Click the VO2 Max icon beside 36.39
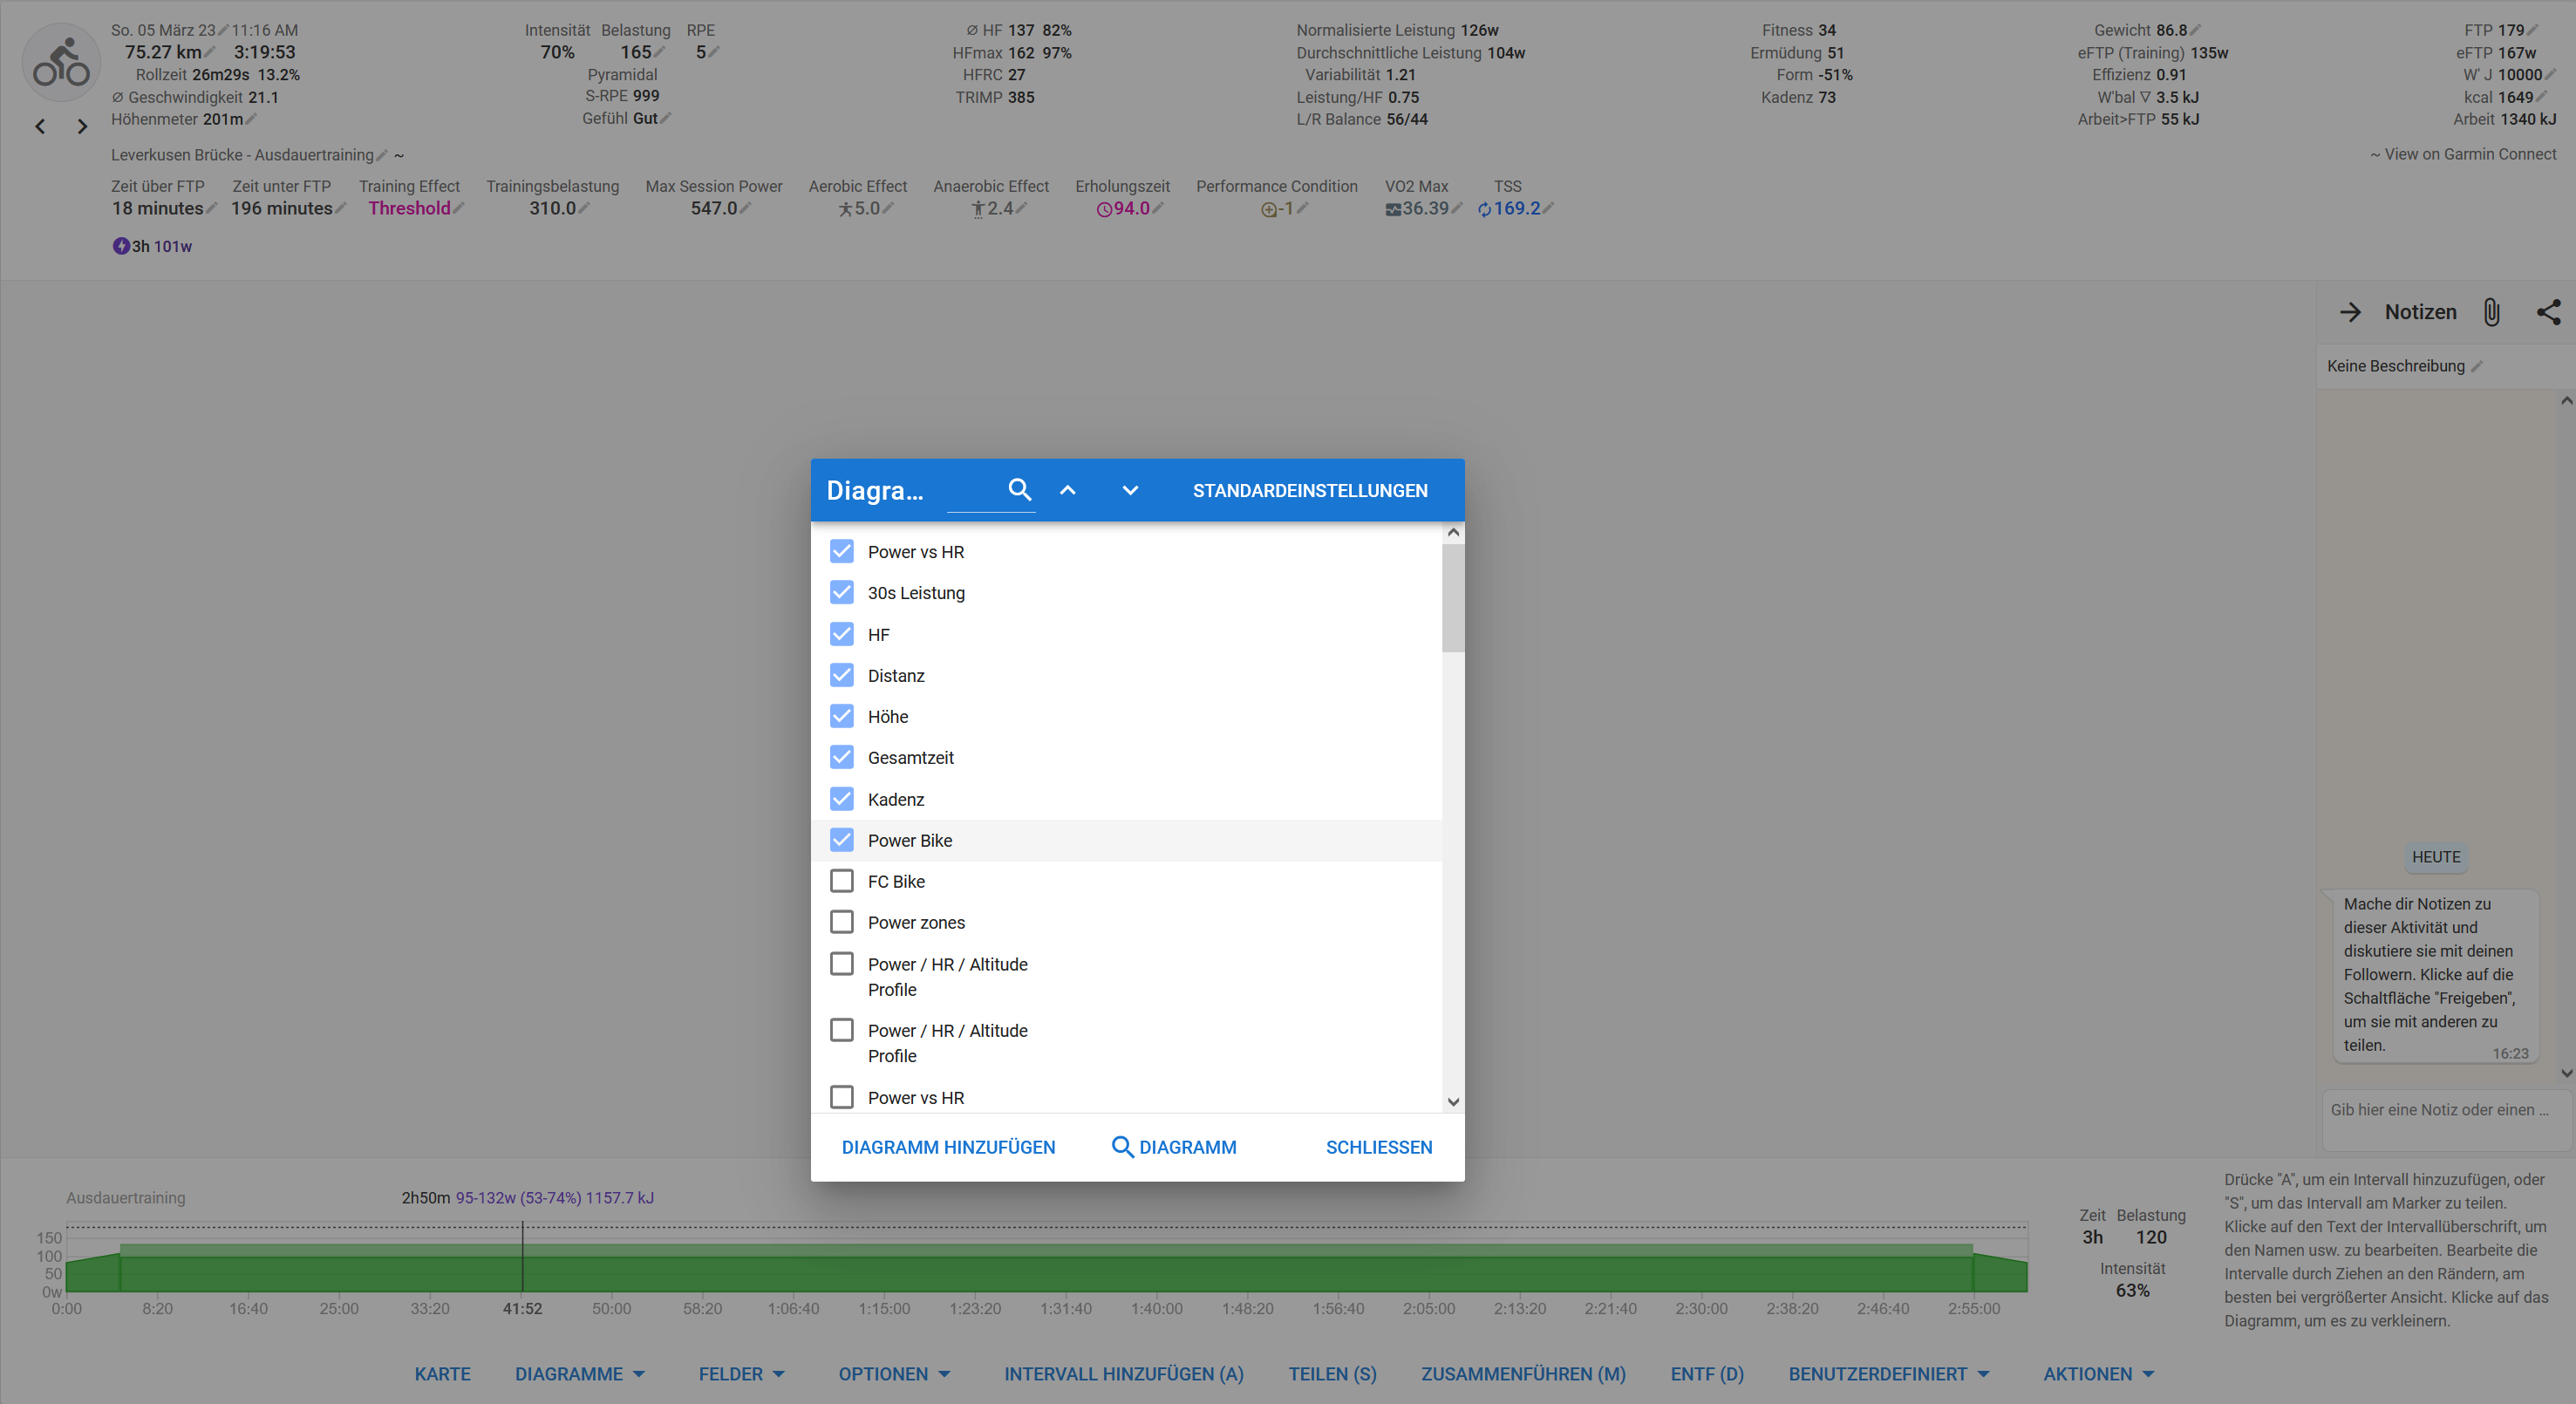Screen dimensions: 2576x1404 [1393, 209]
